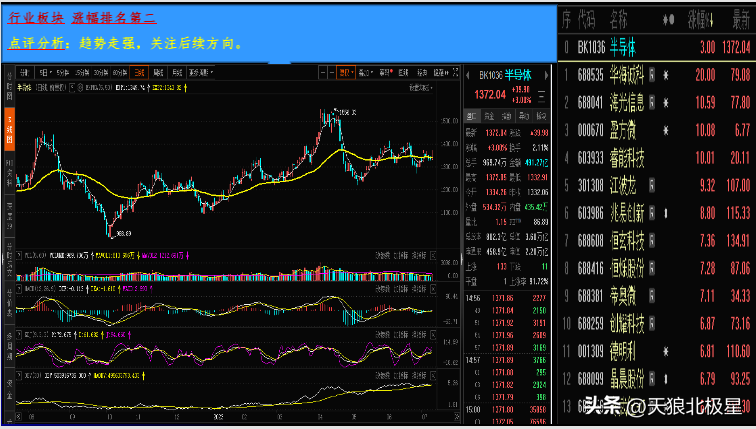Close the KDJ indicator sub-panel
Viewport: 756px width, 429px height.
coord(433,335)
